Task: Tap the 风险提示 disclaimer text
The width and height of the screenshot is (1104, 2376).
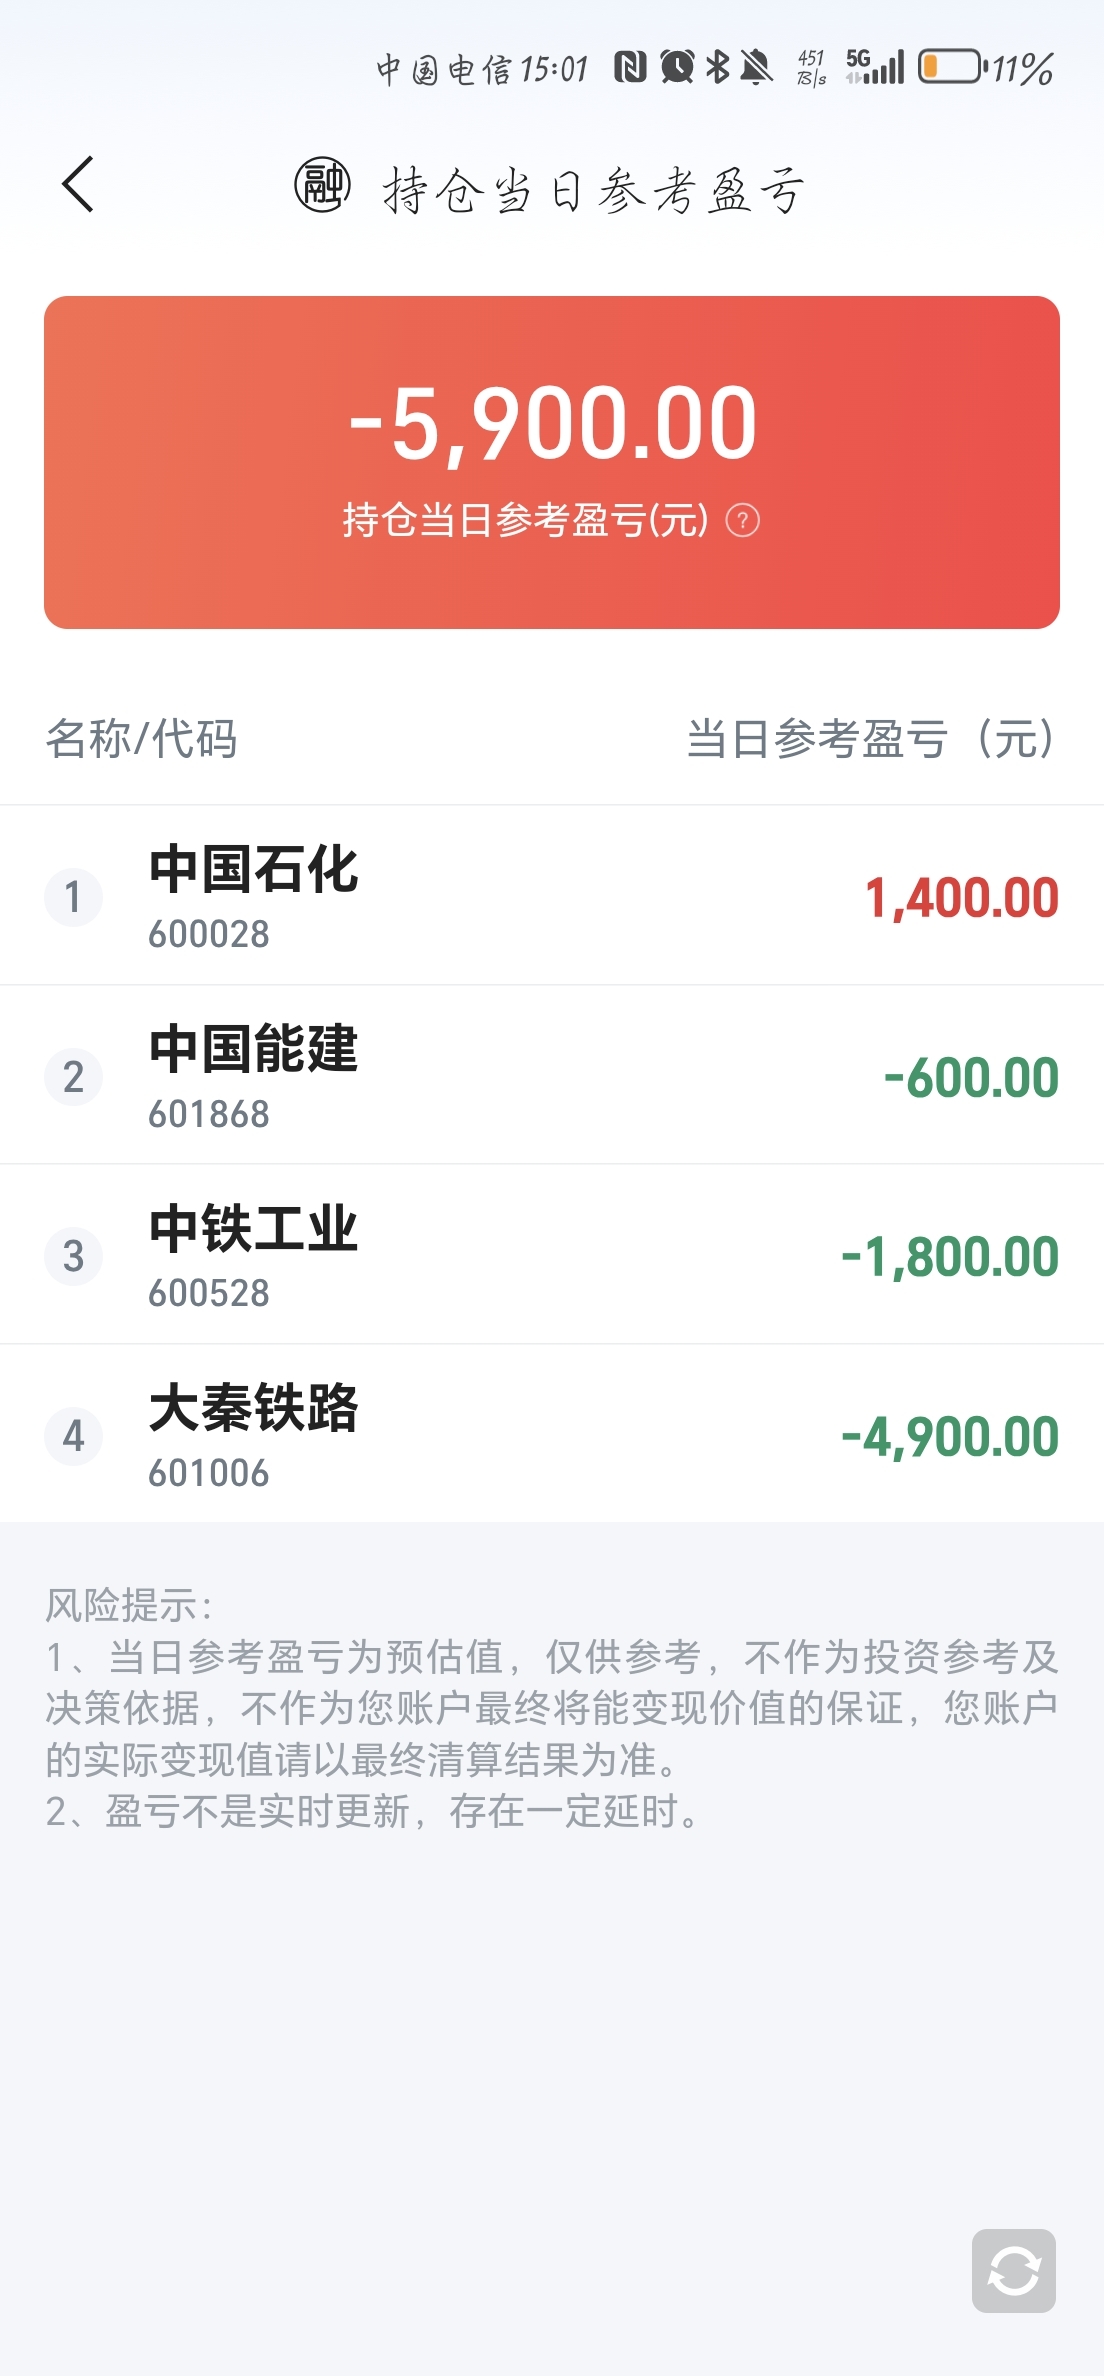Action: [551, 1708]
